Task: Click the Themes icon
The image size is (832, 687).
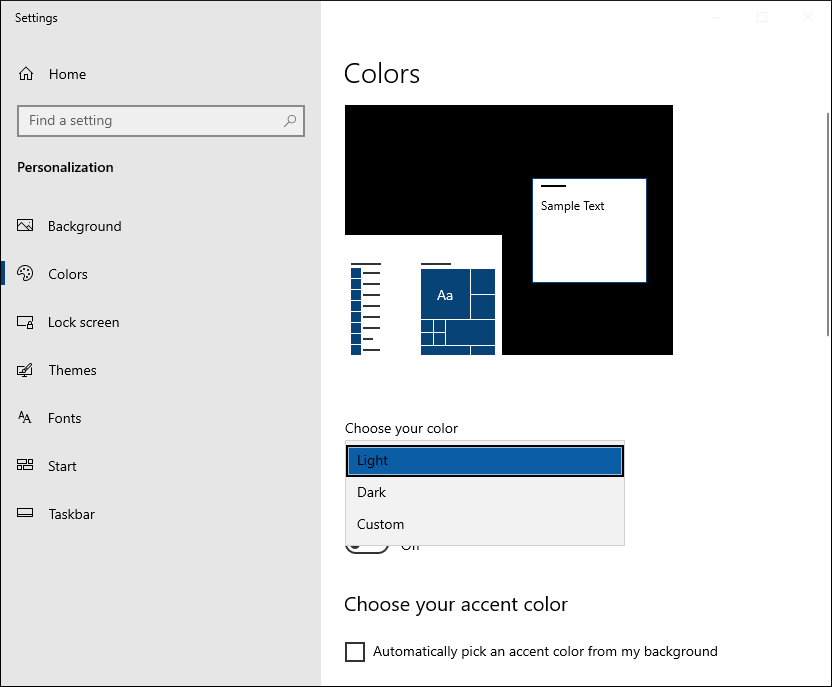Action: 26,370
